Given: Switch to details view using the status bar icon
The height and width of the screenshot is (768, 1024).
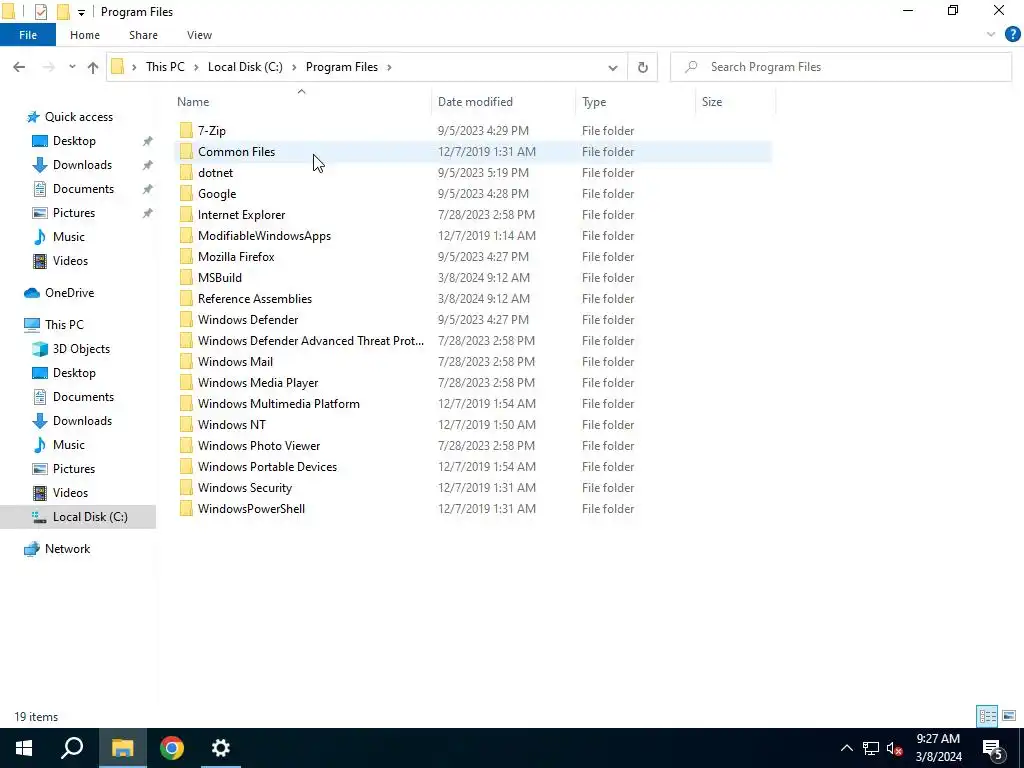Looking at the screenshot, I should pyautogui.click(x=987, y=716).
